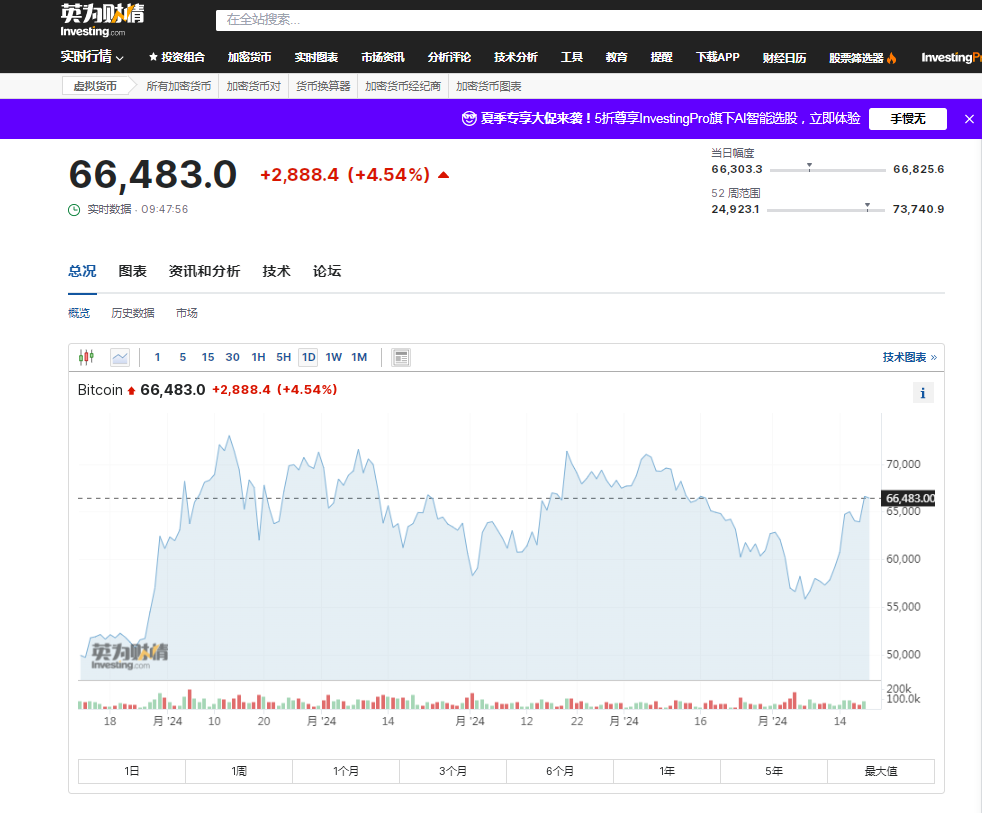This screenshot has width=982, height=813.
Task: Click the chart info 'i' icon
Action: (922, 392)
